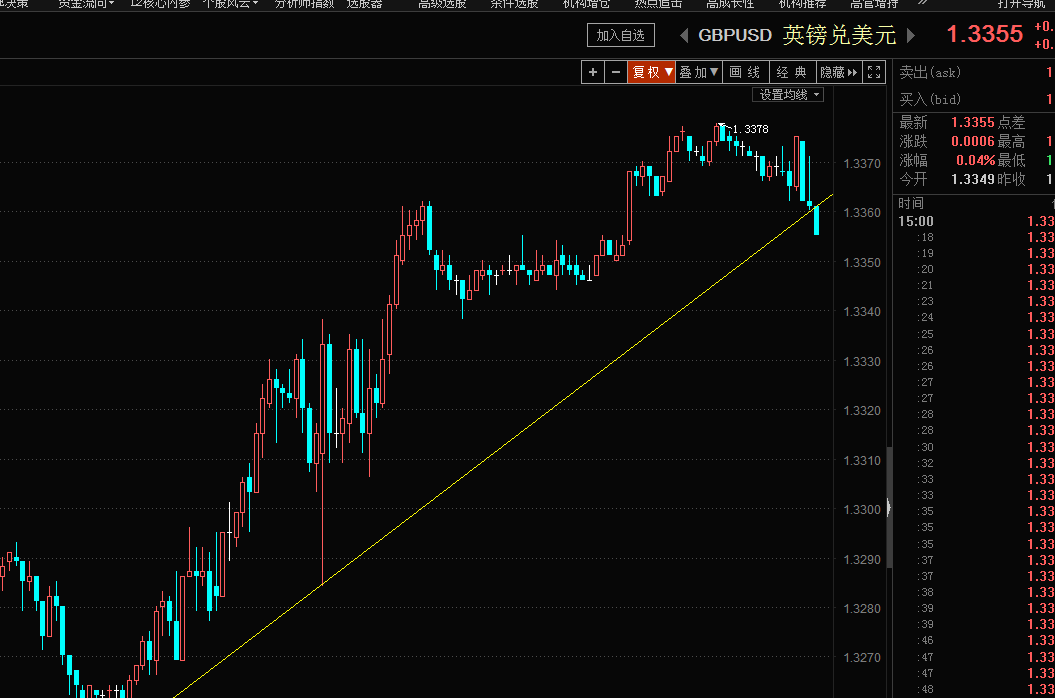The image size is (1055, 698).
Task: Click the 时间 column header
Action: (910, 203)
